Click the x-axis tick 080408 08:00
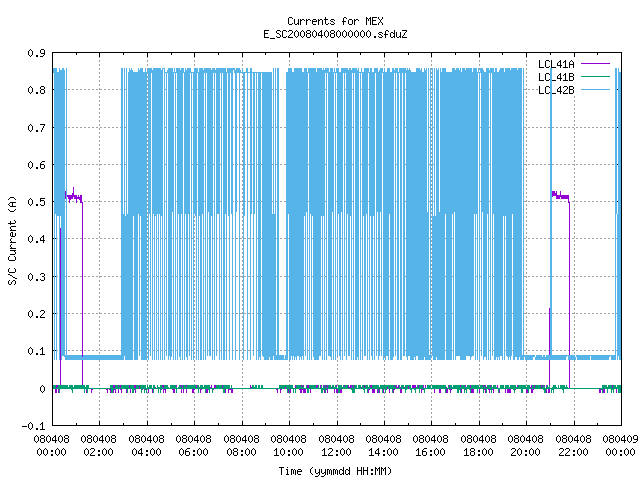This screenshot has width=640, height=480. tap(241, 445)
